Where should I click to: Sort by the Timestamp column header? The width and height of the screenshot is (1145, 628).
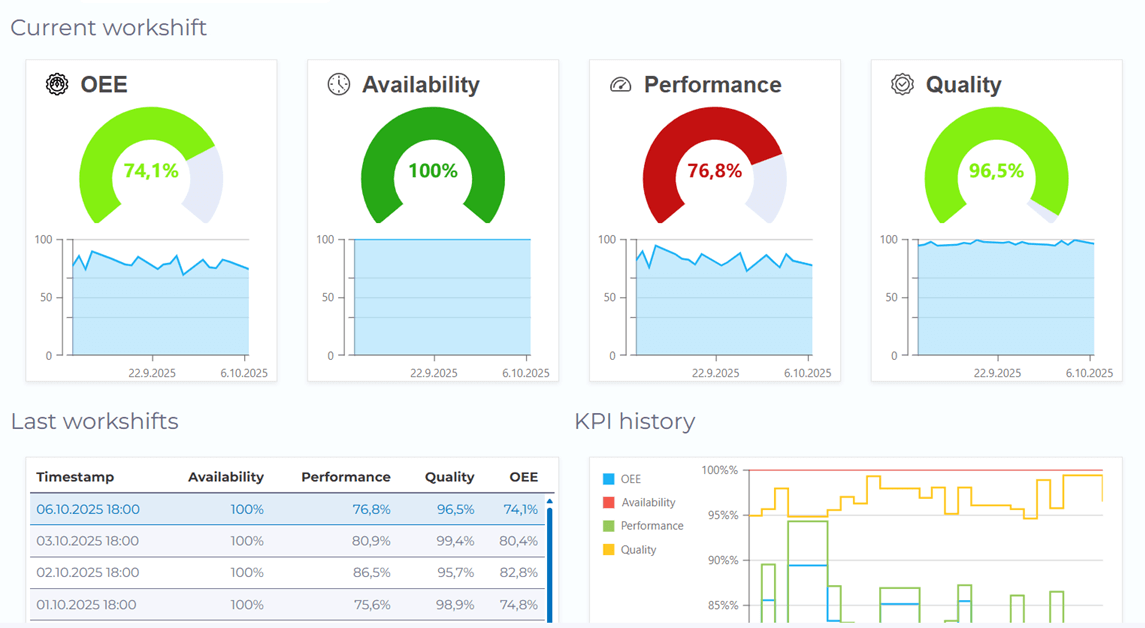point(74,477)
